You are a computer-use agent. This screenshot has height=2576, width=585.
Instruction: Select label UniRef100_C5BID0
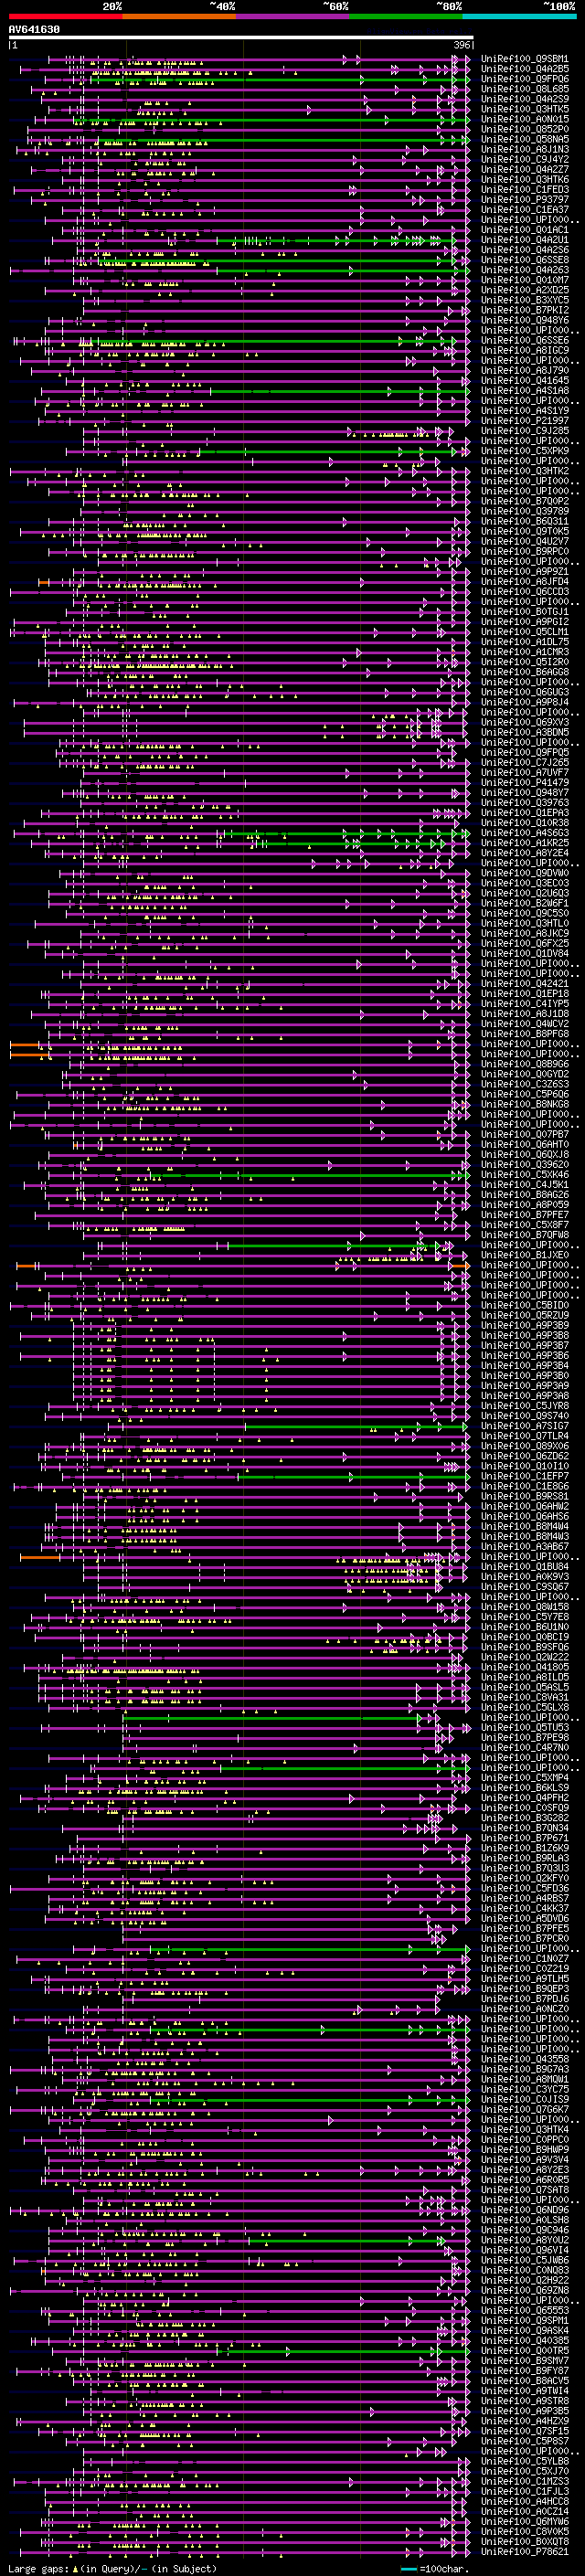coord(525,1305)
